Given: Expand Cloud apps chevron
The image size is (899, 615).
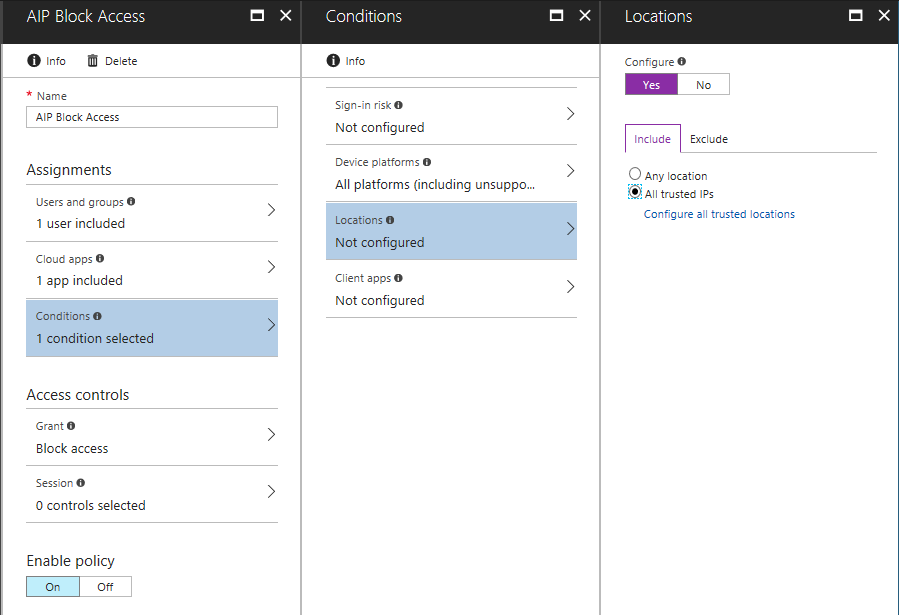Looking at the screenshot, I should pos(272,267).
